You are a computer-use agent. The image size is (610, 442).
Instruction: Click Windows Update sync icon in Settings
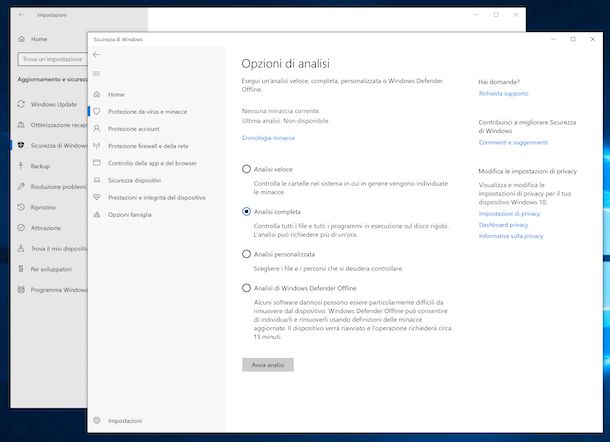21,104
